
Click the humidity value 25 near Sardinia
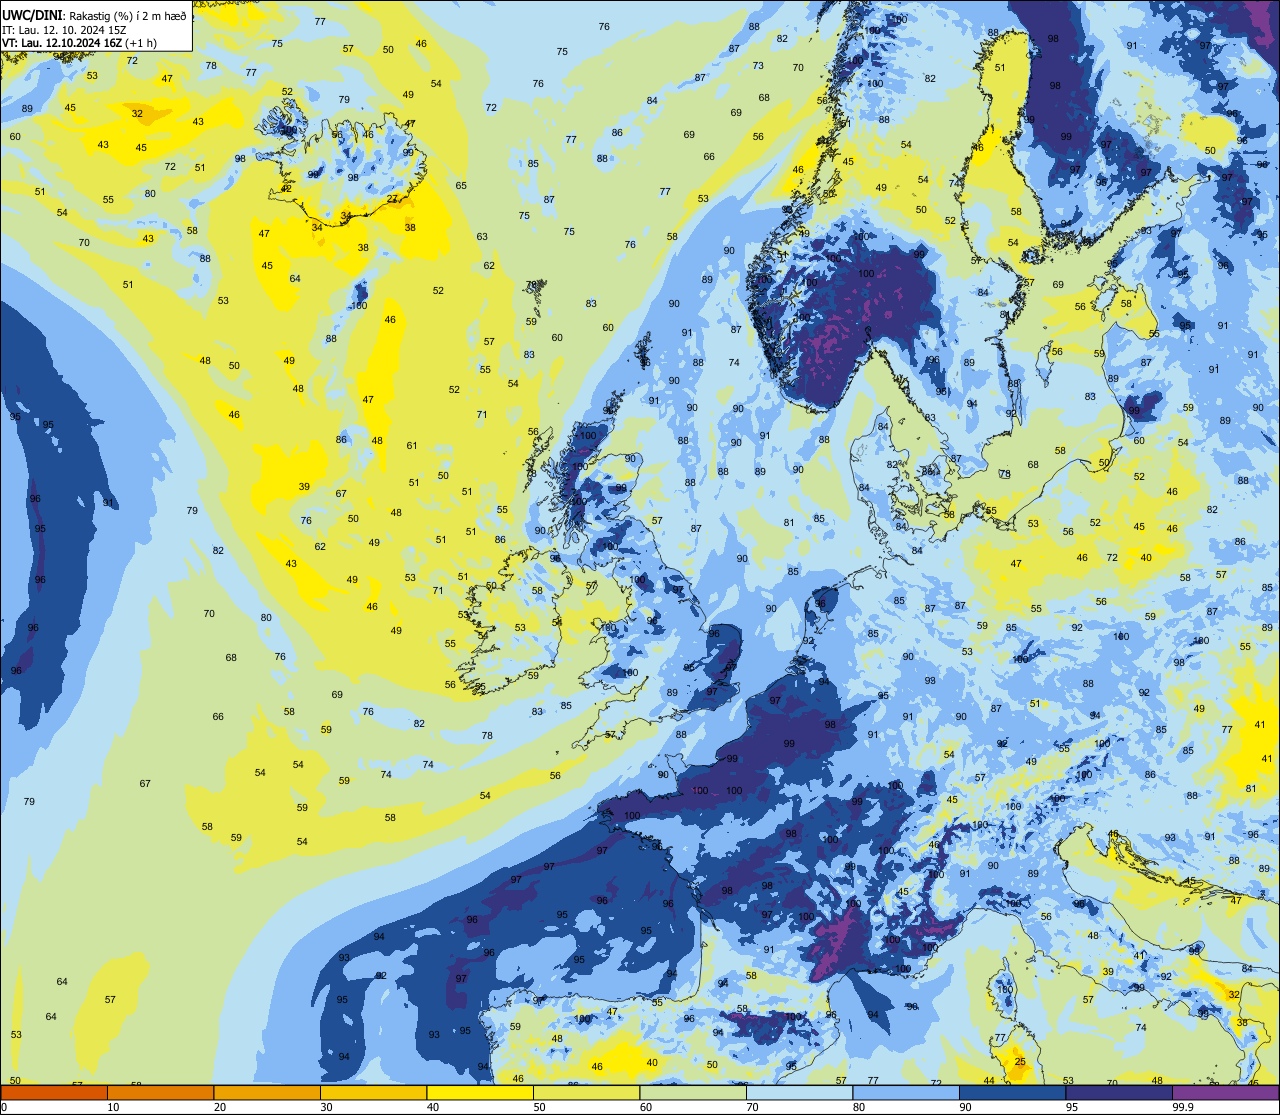(1020, 1062)
